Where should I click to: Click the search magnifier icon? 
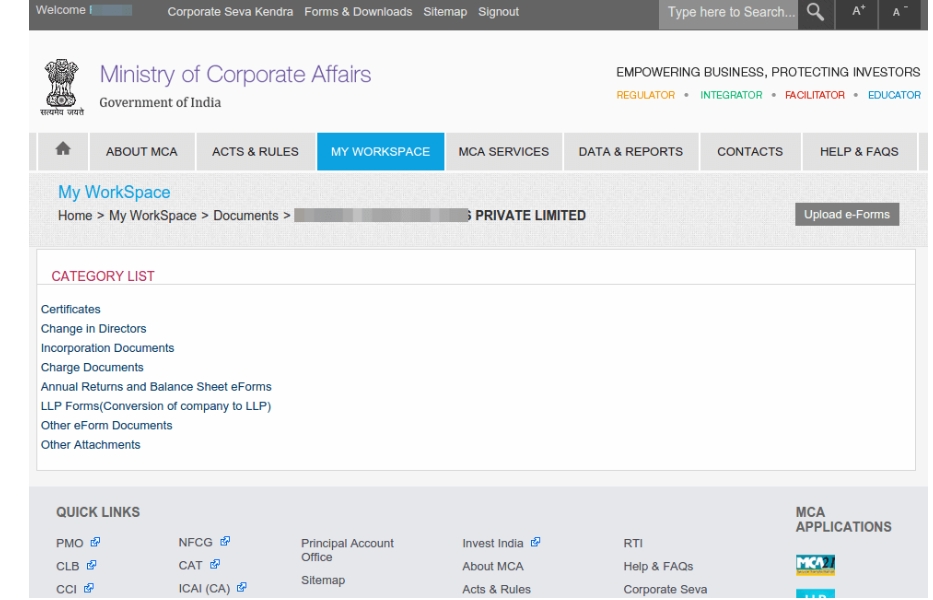[815, 12]
